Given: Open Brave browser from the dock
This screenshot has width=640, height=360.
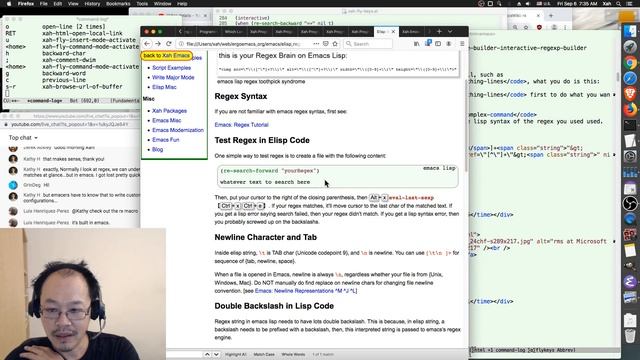Looking at the screenshot, I should click(x=630, y=93).
